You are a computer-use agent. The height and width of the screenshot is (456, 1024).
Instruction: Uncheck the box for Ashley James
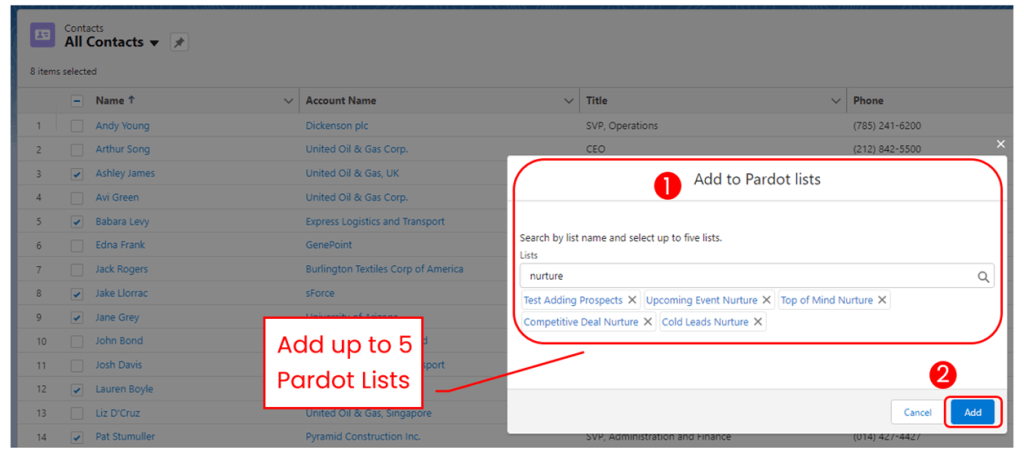click(x=77, y=174)
